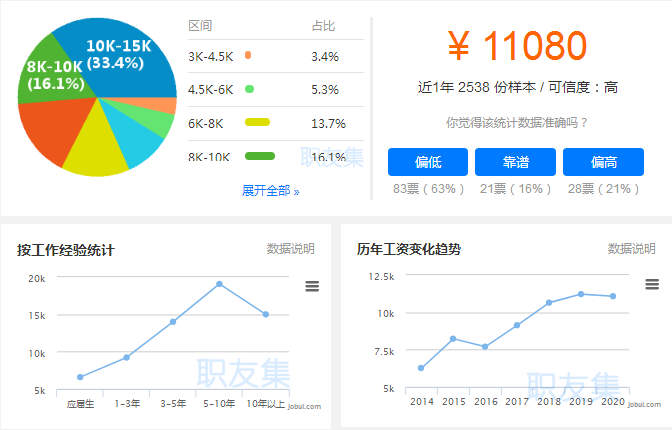Click the orange 3K-4.5K legend swatch
Image resolution: width=672 pixels, height=430 pixels.
[x=248, y=55]
